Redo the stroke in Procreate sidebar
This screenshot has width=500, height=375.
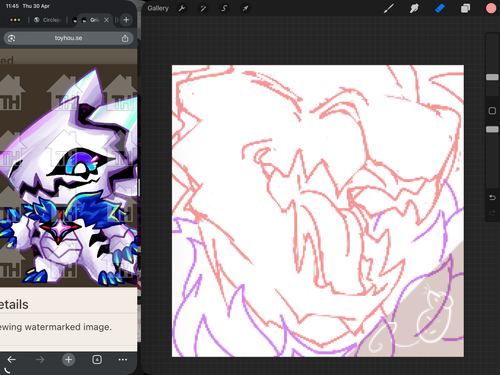[492, 213]
